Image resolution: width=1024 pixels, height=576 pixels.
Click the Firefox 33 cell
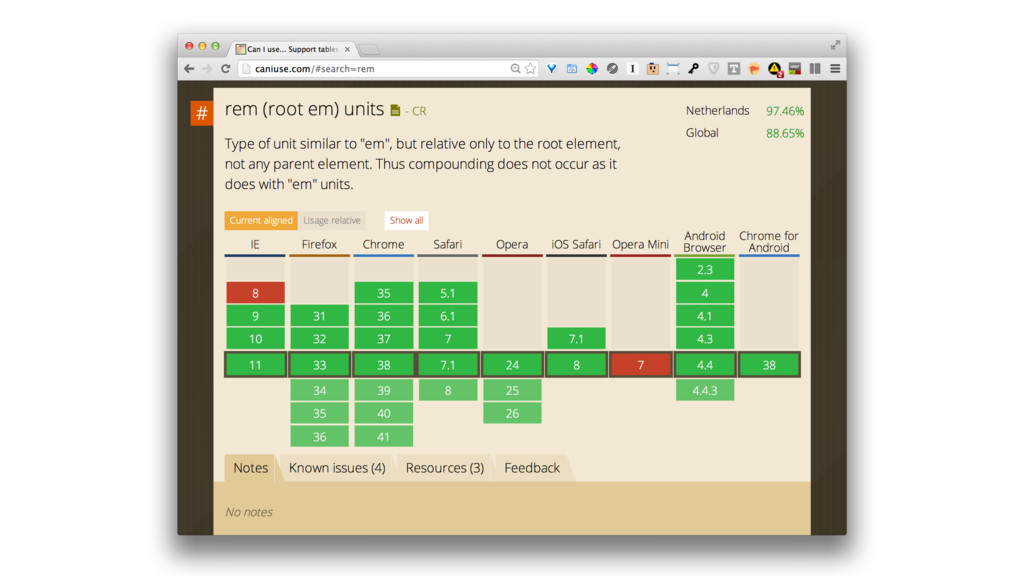click(x=319, y=365)
